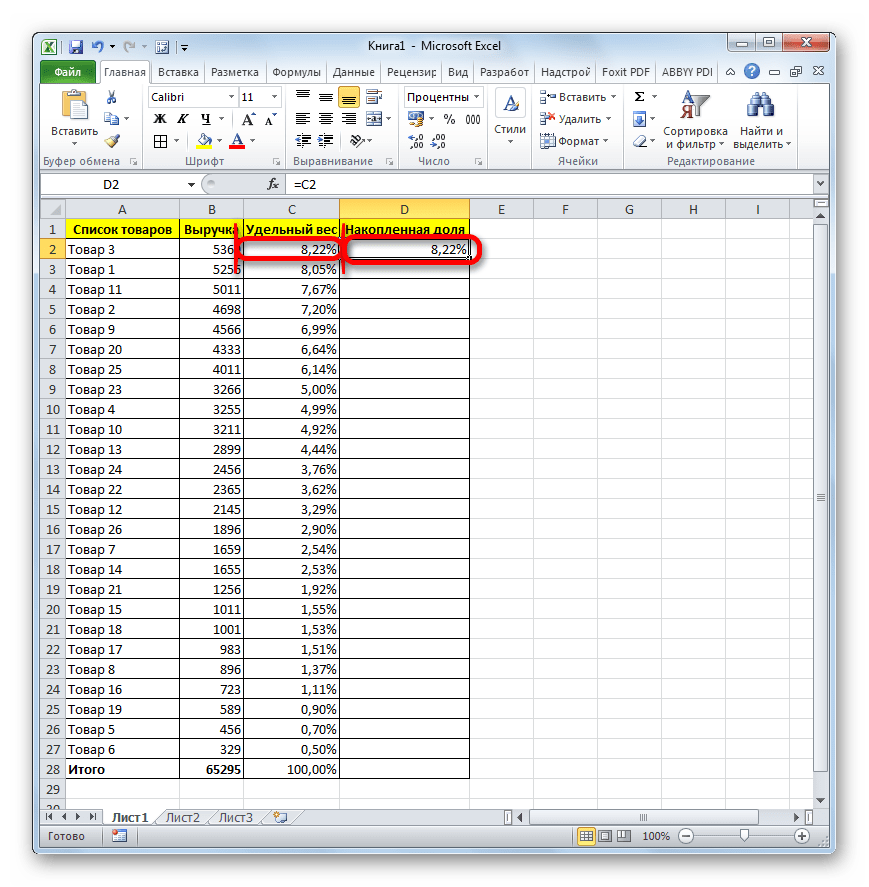Click the Save icon in quick access toolbar
869x887 pixels.
tap(75, 46)
